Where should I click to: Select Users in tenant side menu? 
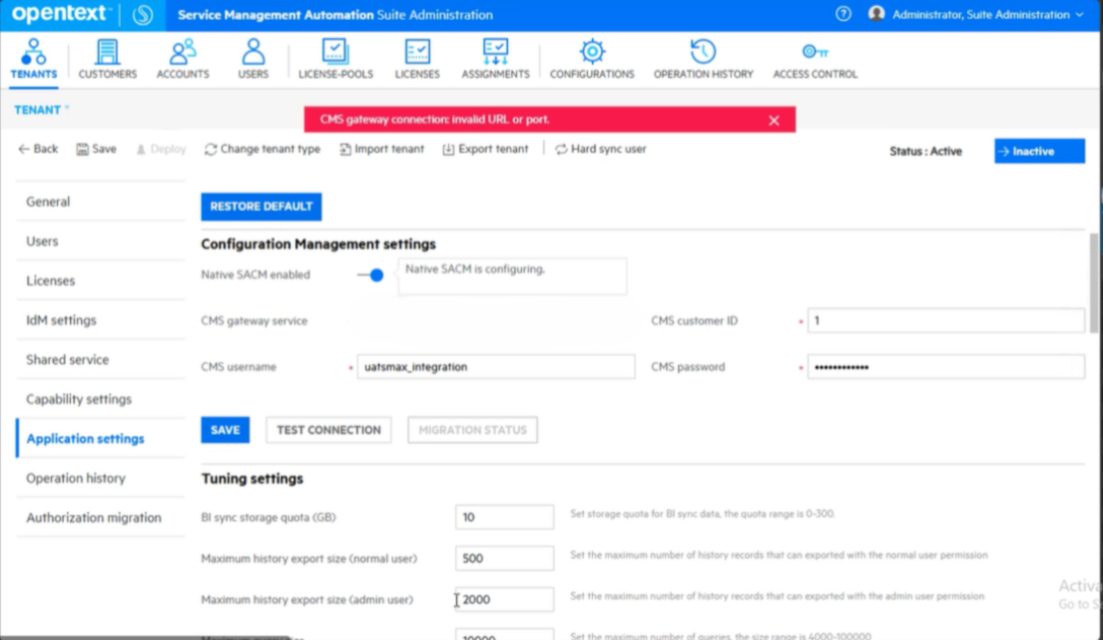click(x=101, y=241)
